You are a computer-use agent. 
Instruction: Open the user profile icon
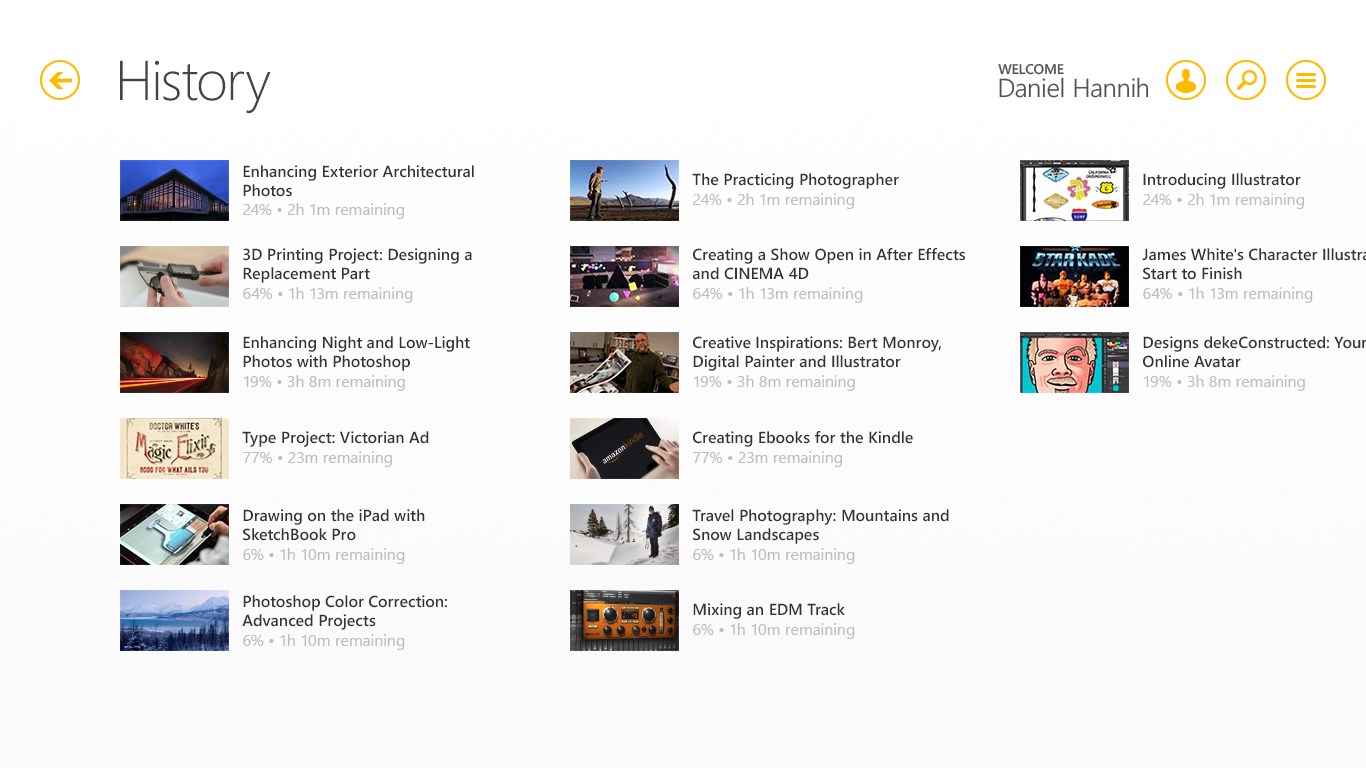1186,80
